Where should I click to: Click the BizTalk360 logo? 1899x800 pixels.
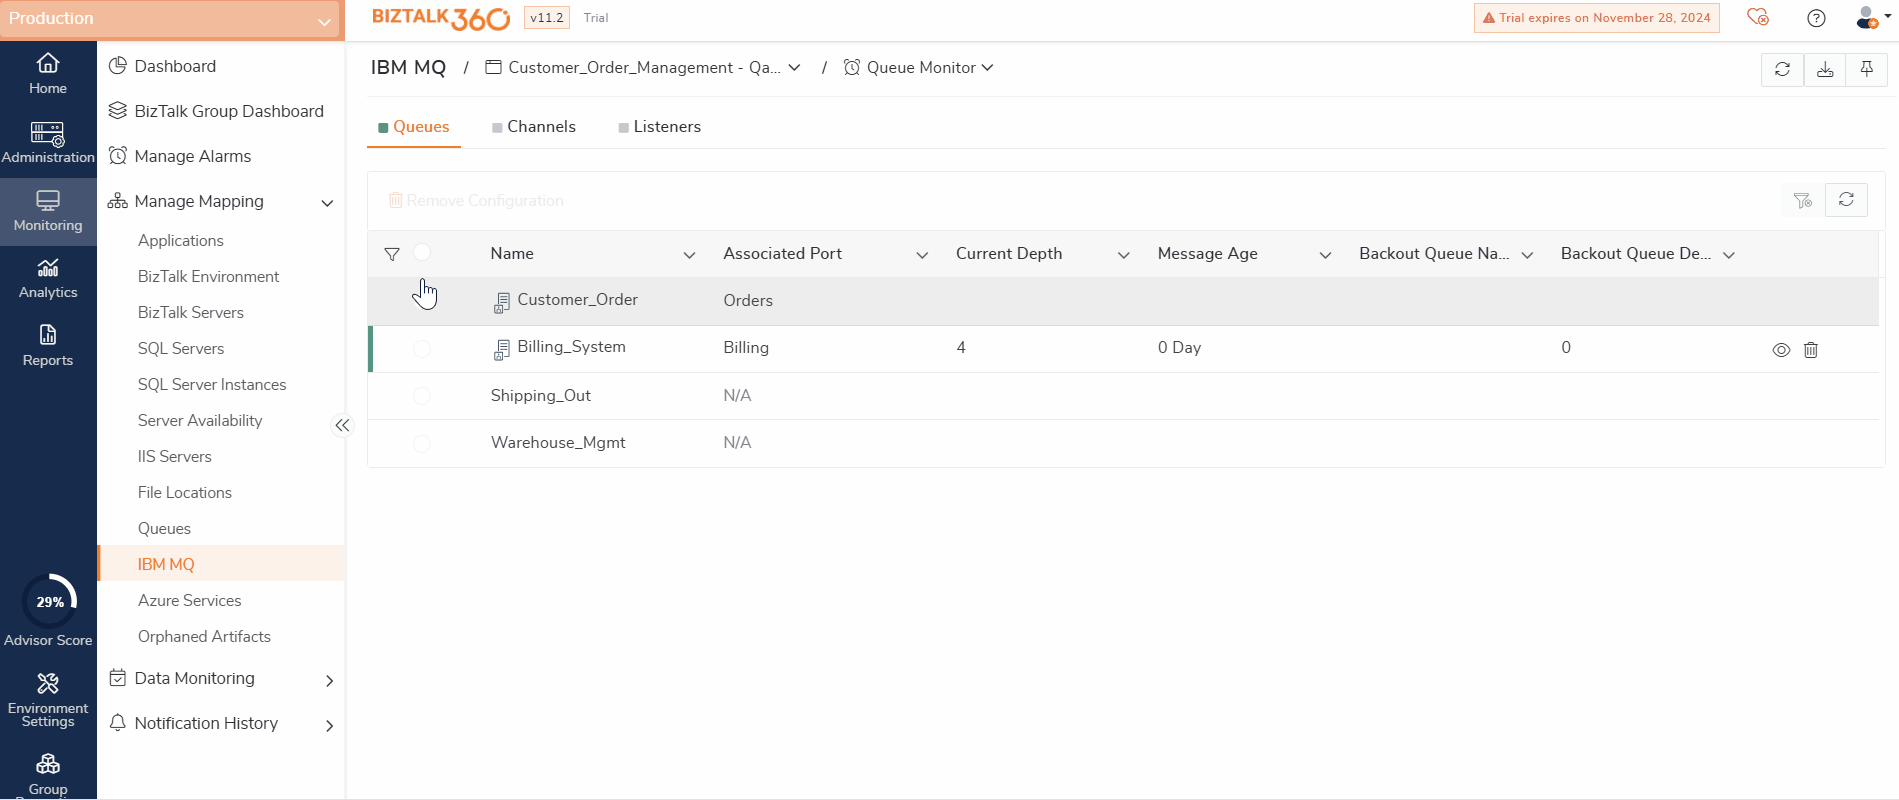(x=441, y=18)
